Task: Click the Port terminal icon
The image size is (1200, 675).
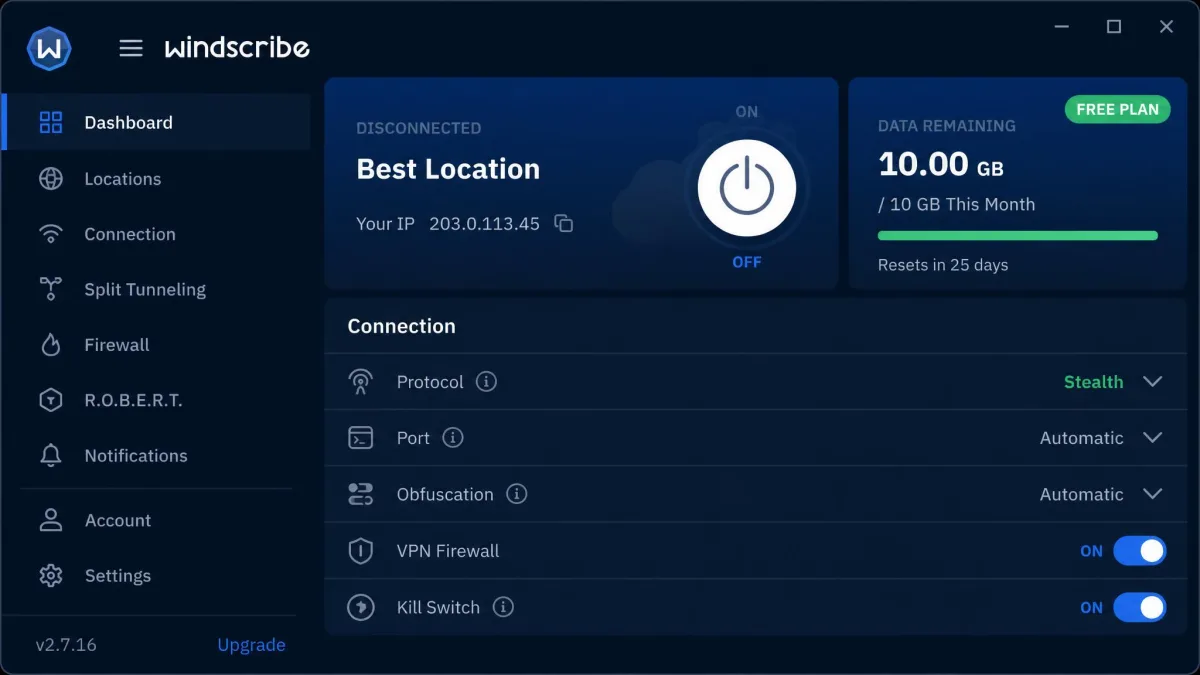Action: point(360,438)
